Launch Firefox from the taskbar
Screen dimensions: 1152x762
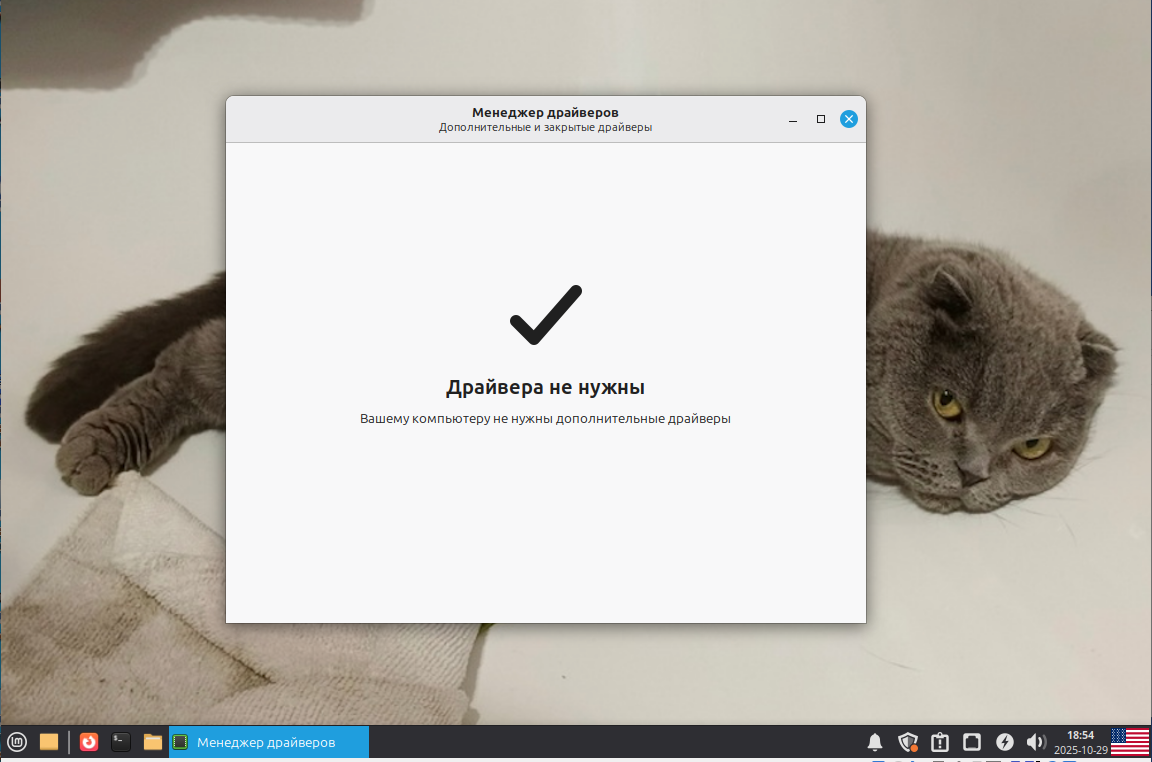(86, 742)
